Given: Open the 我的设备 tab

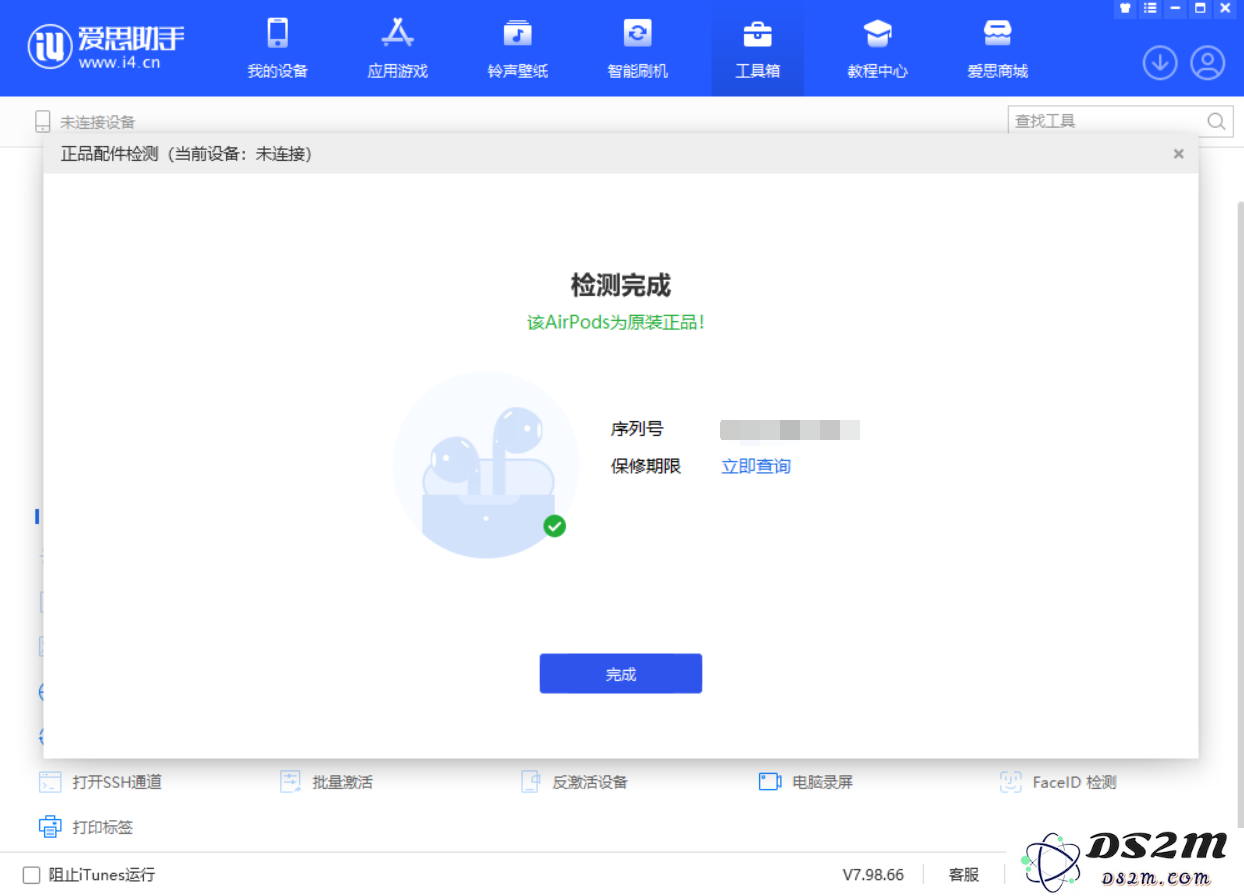Looking at the screenshot, I should coord(278,48).
